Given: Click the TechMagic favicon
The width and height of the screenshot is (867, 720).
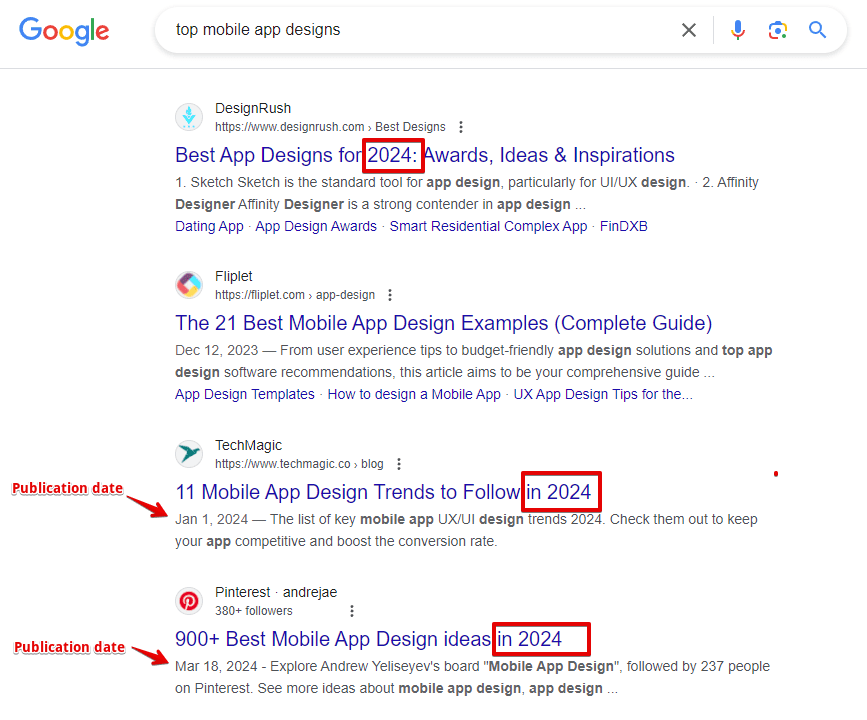Looking at the screenshot, I should tap(189, 454).
